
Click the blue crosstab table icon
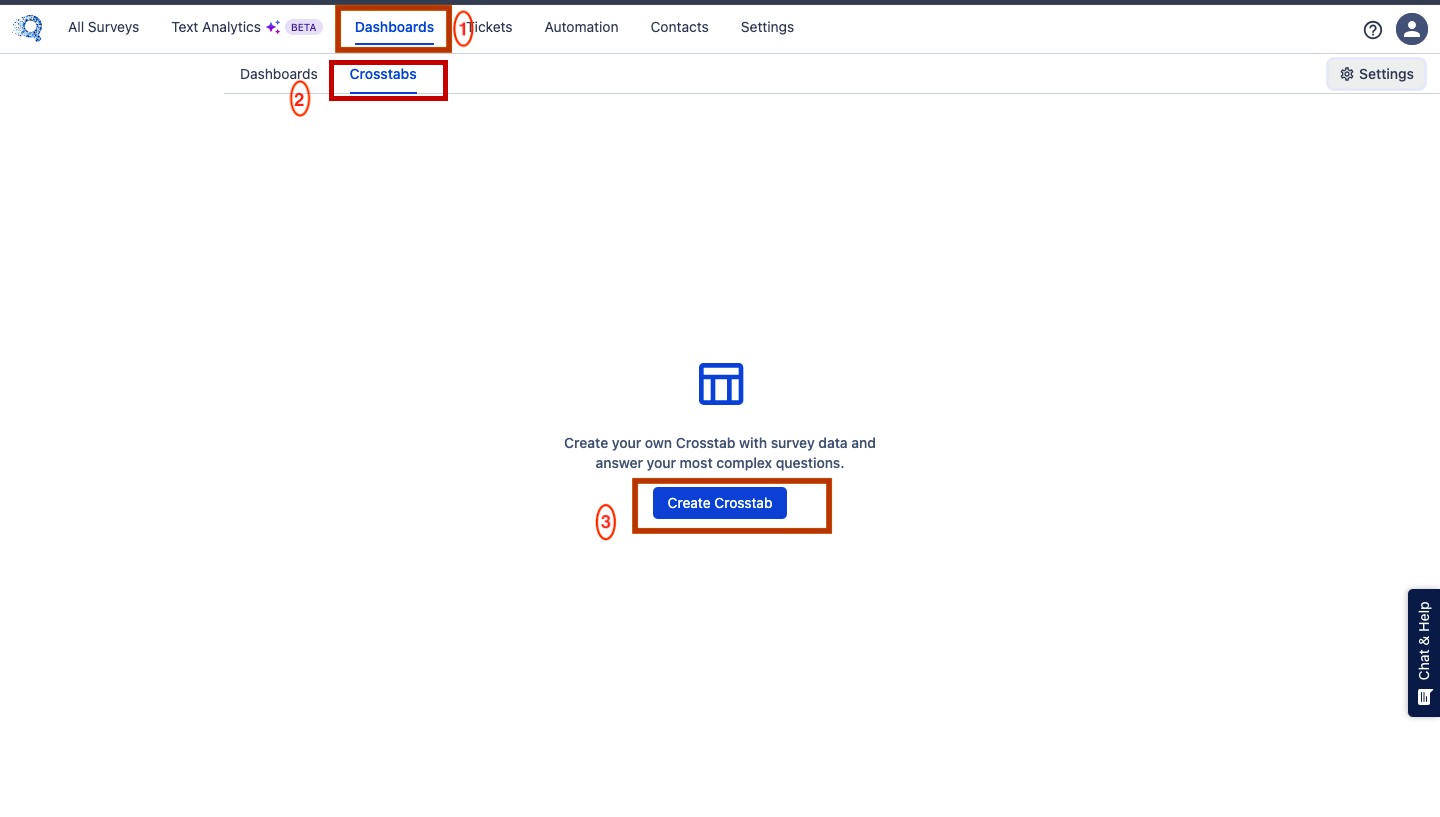point(720,384)
